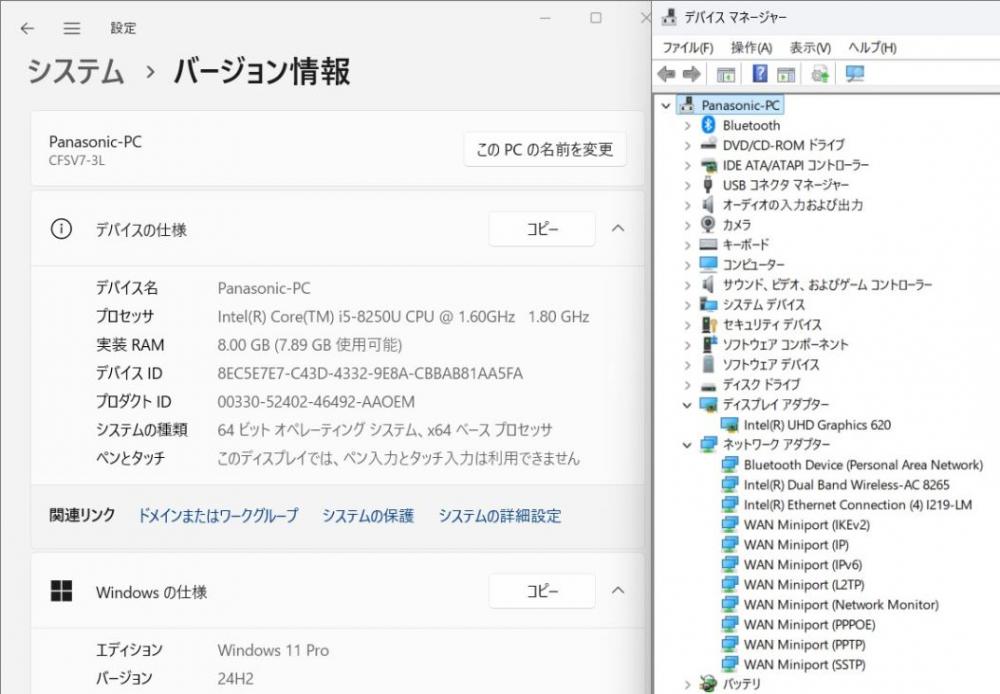Collapse the Panasonic-PC root node

[x=666, y=105]
